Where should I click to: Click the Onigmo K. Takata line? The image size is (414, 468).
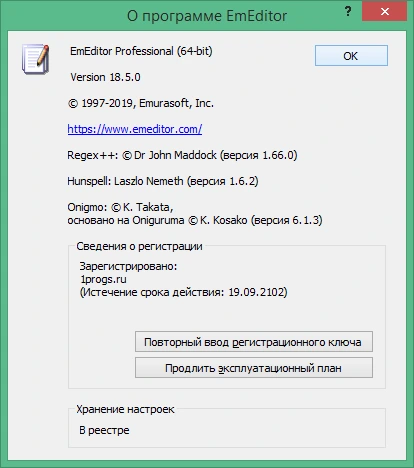pos(120,207)
